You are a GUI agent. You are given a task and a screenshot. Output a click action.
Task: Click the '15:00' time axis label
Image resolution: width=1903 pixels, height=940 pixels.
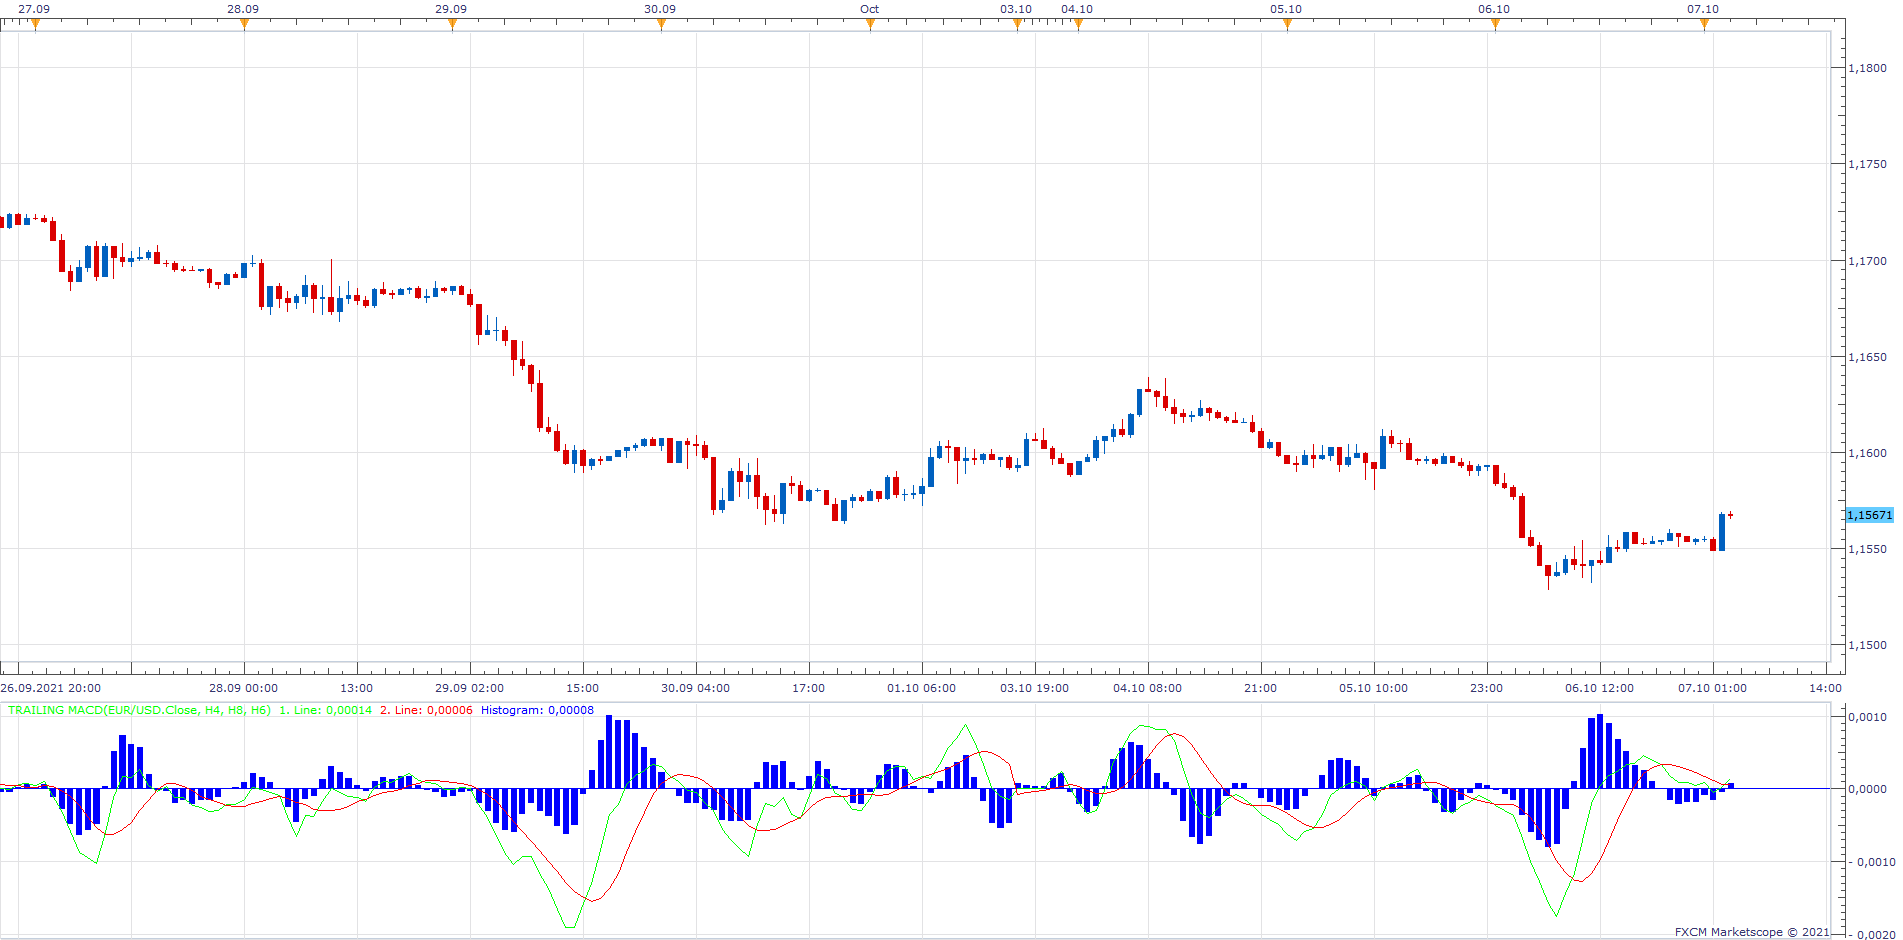point(583,688)
